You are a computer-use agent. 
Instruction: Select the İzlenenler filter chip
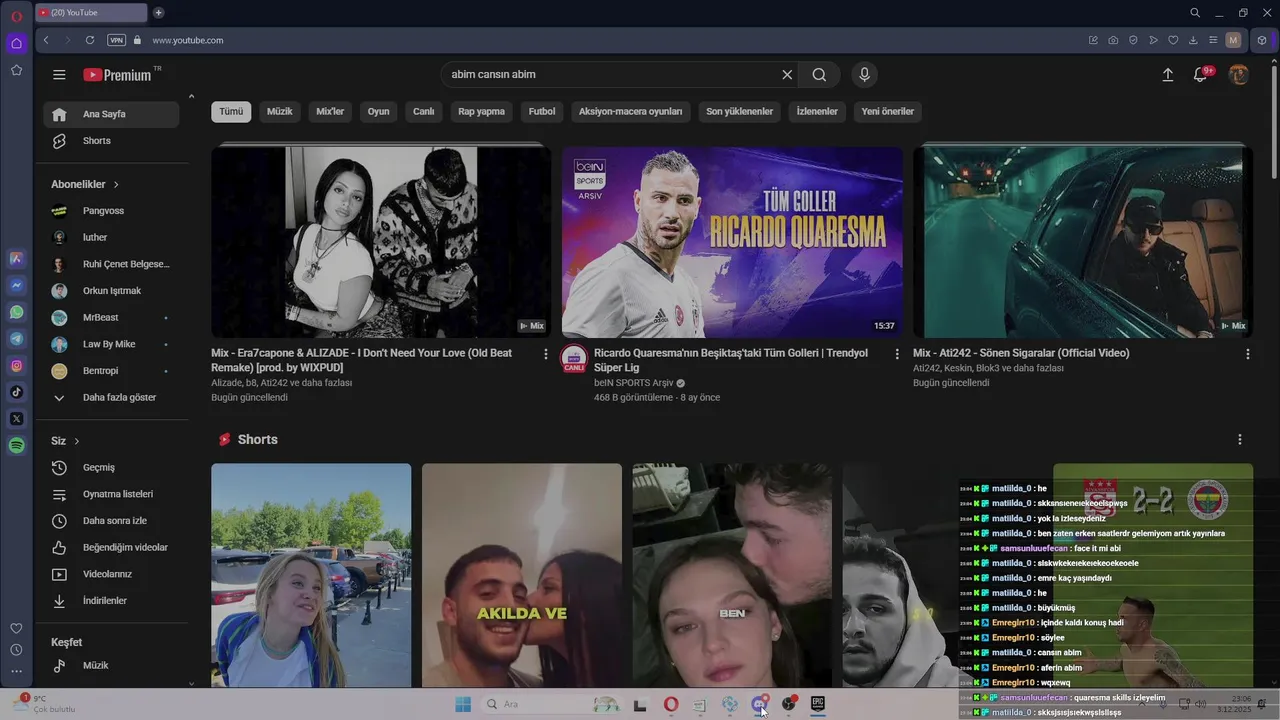pos(817,112)
